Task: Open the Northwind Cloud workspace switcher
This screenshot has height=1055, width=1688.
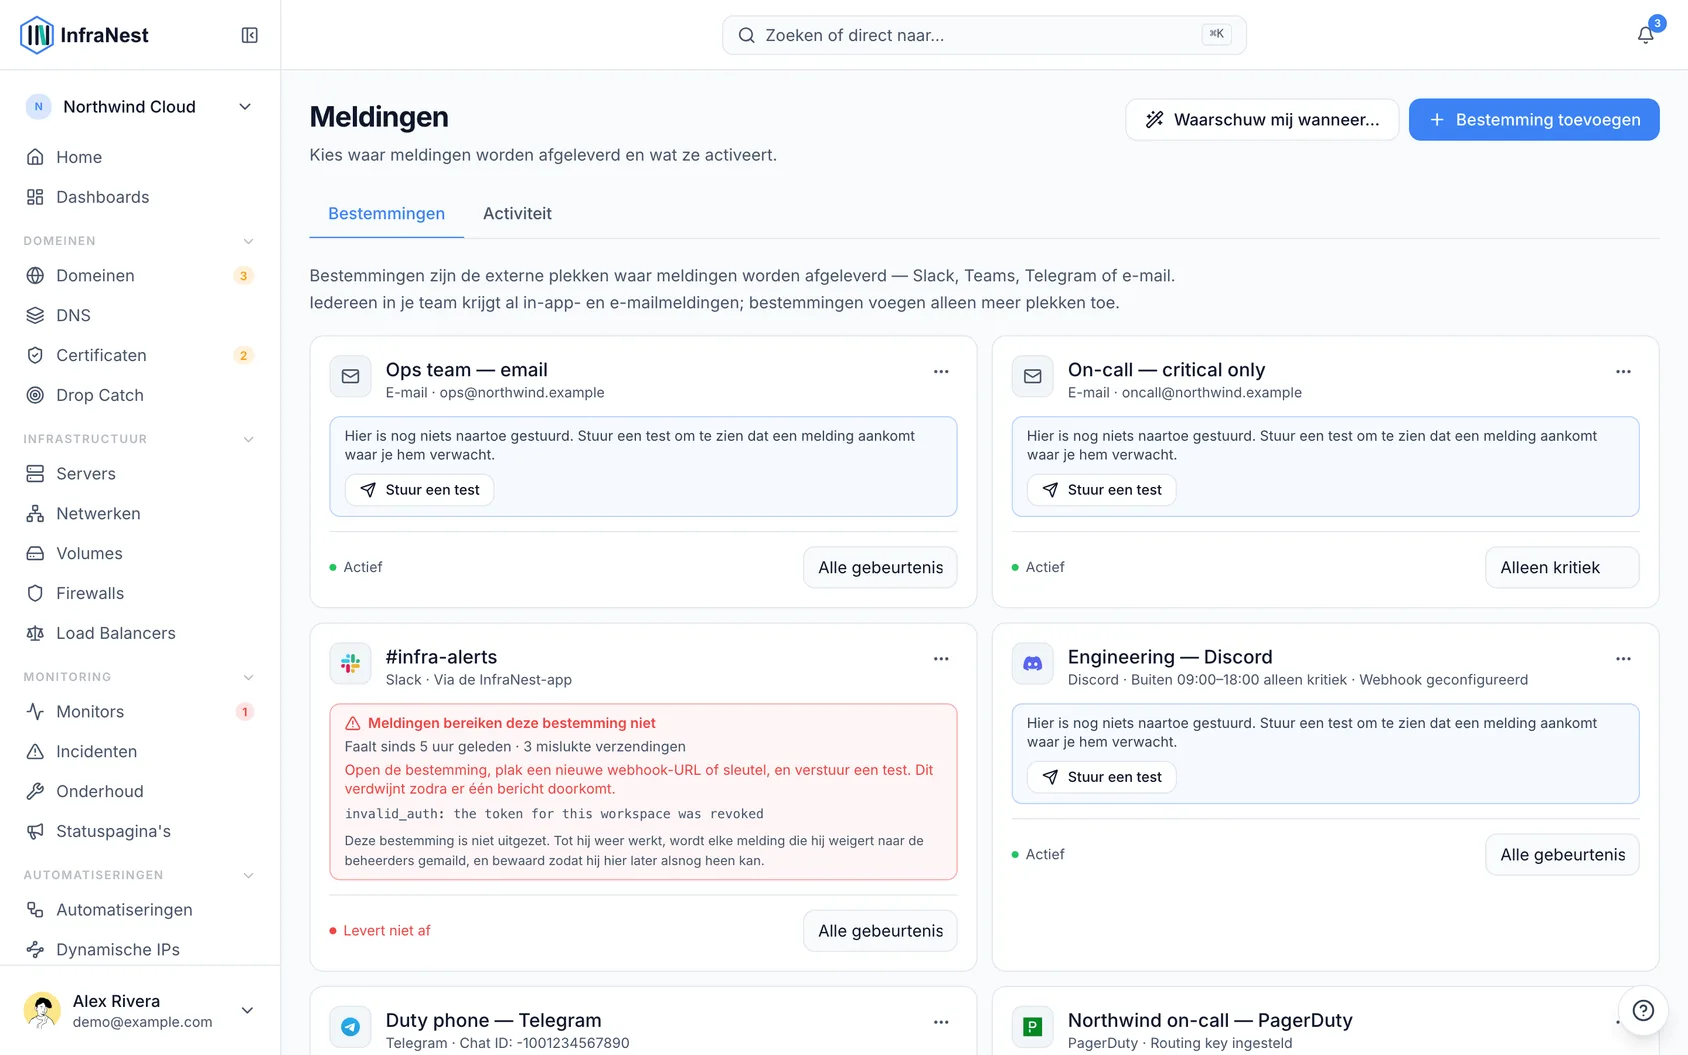Action: click(x=140, y=107)
